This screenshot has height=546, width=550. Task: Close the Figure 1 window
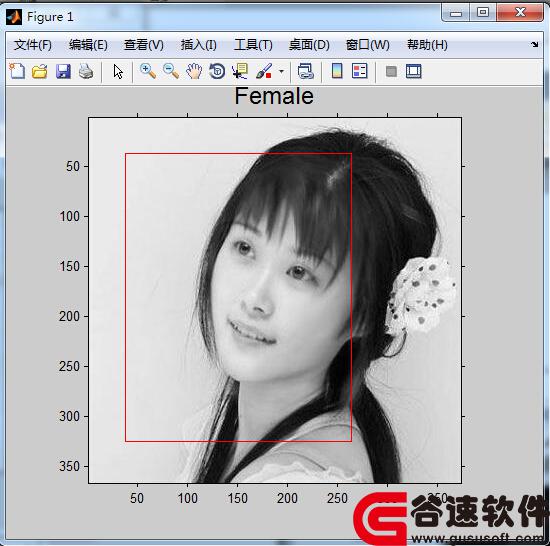(520, 13)
